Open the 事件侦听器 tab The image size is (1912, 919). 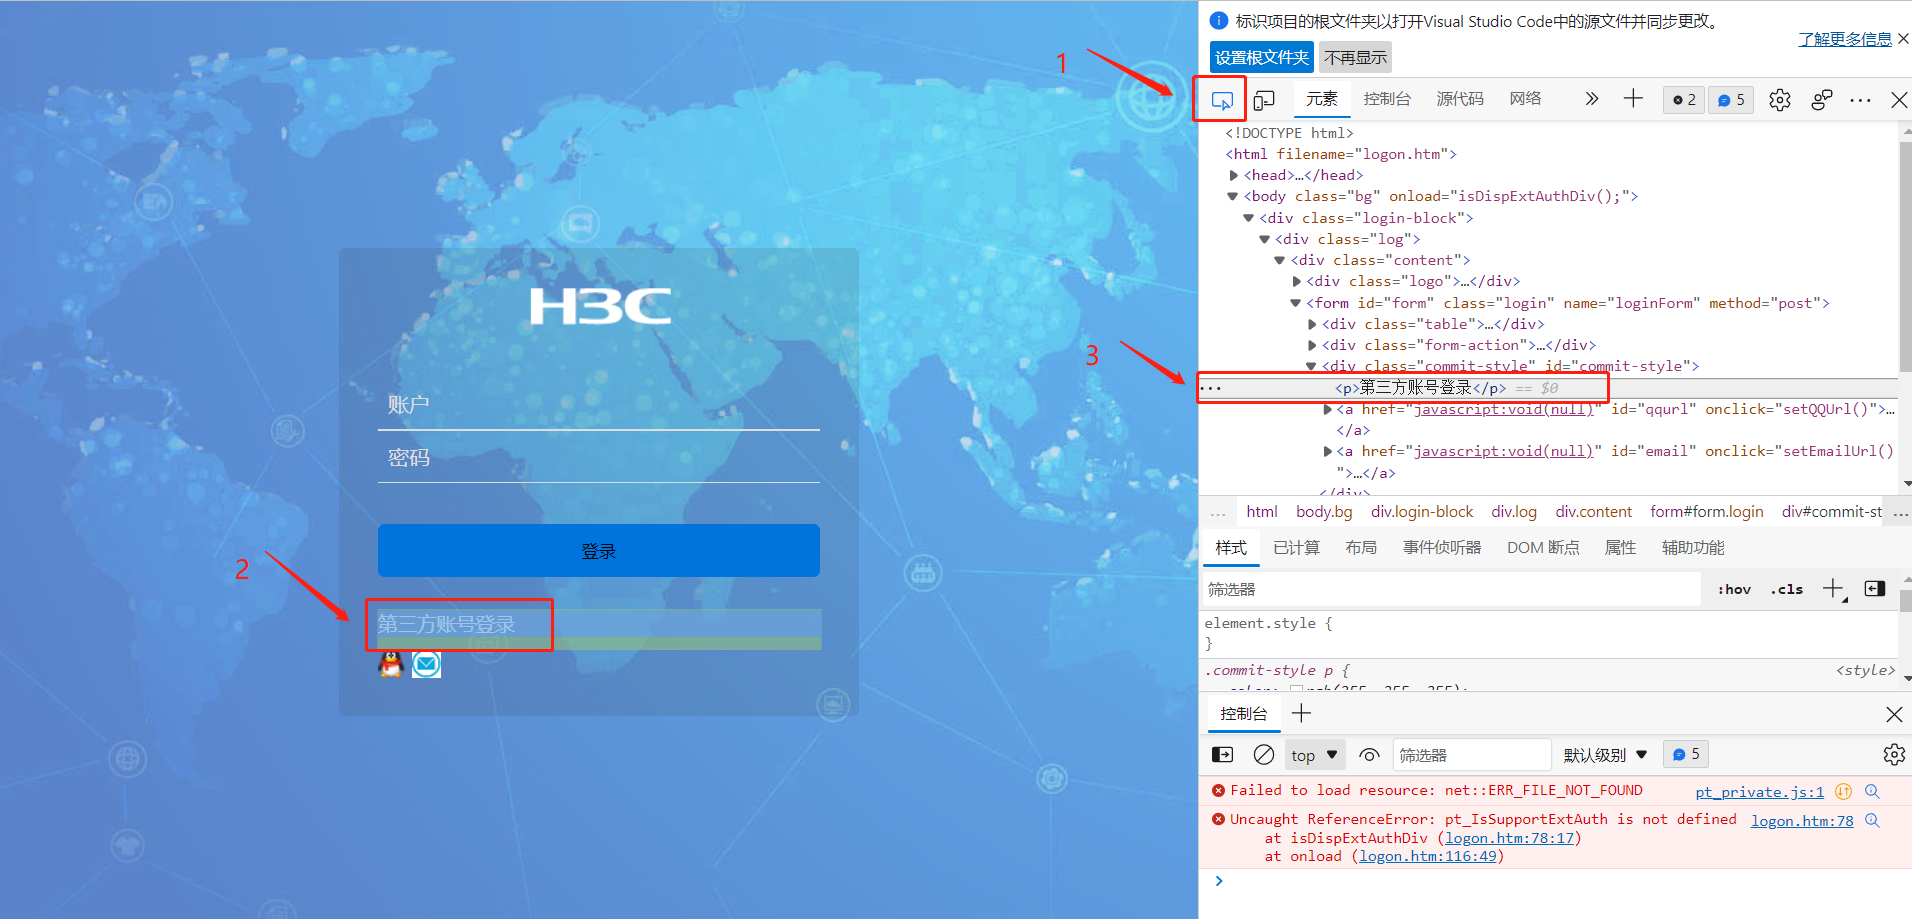pyautogui.click(x=1442, y=548)
